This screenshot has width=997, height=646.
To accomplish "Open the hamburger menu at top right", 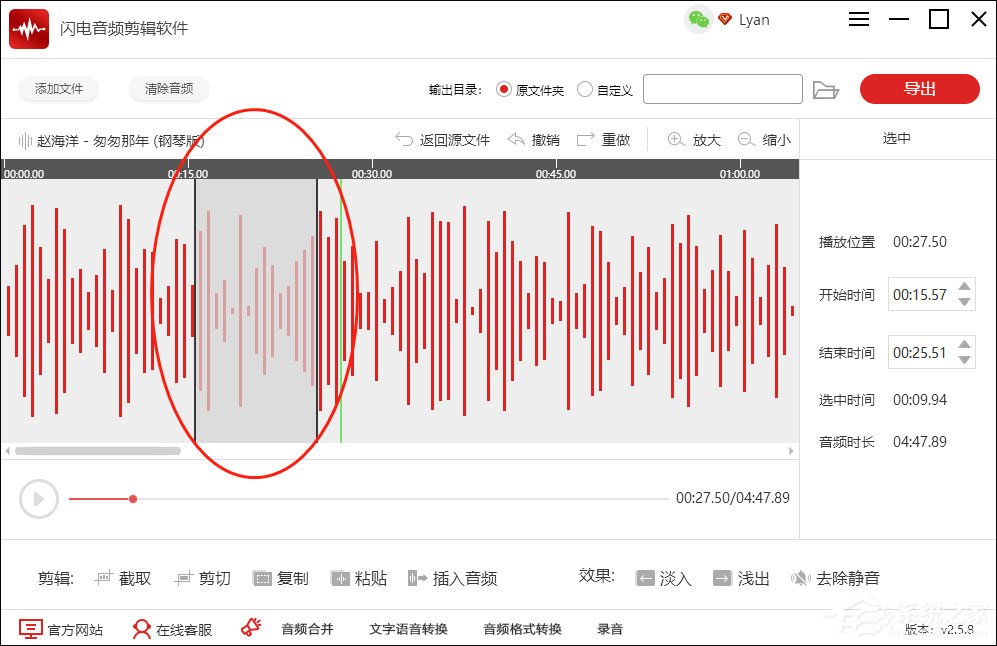I will tap(858, 19).
